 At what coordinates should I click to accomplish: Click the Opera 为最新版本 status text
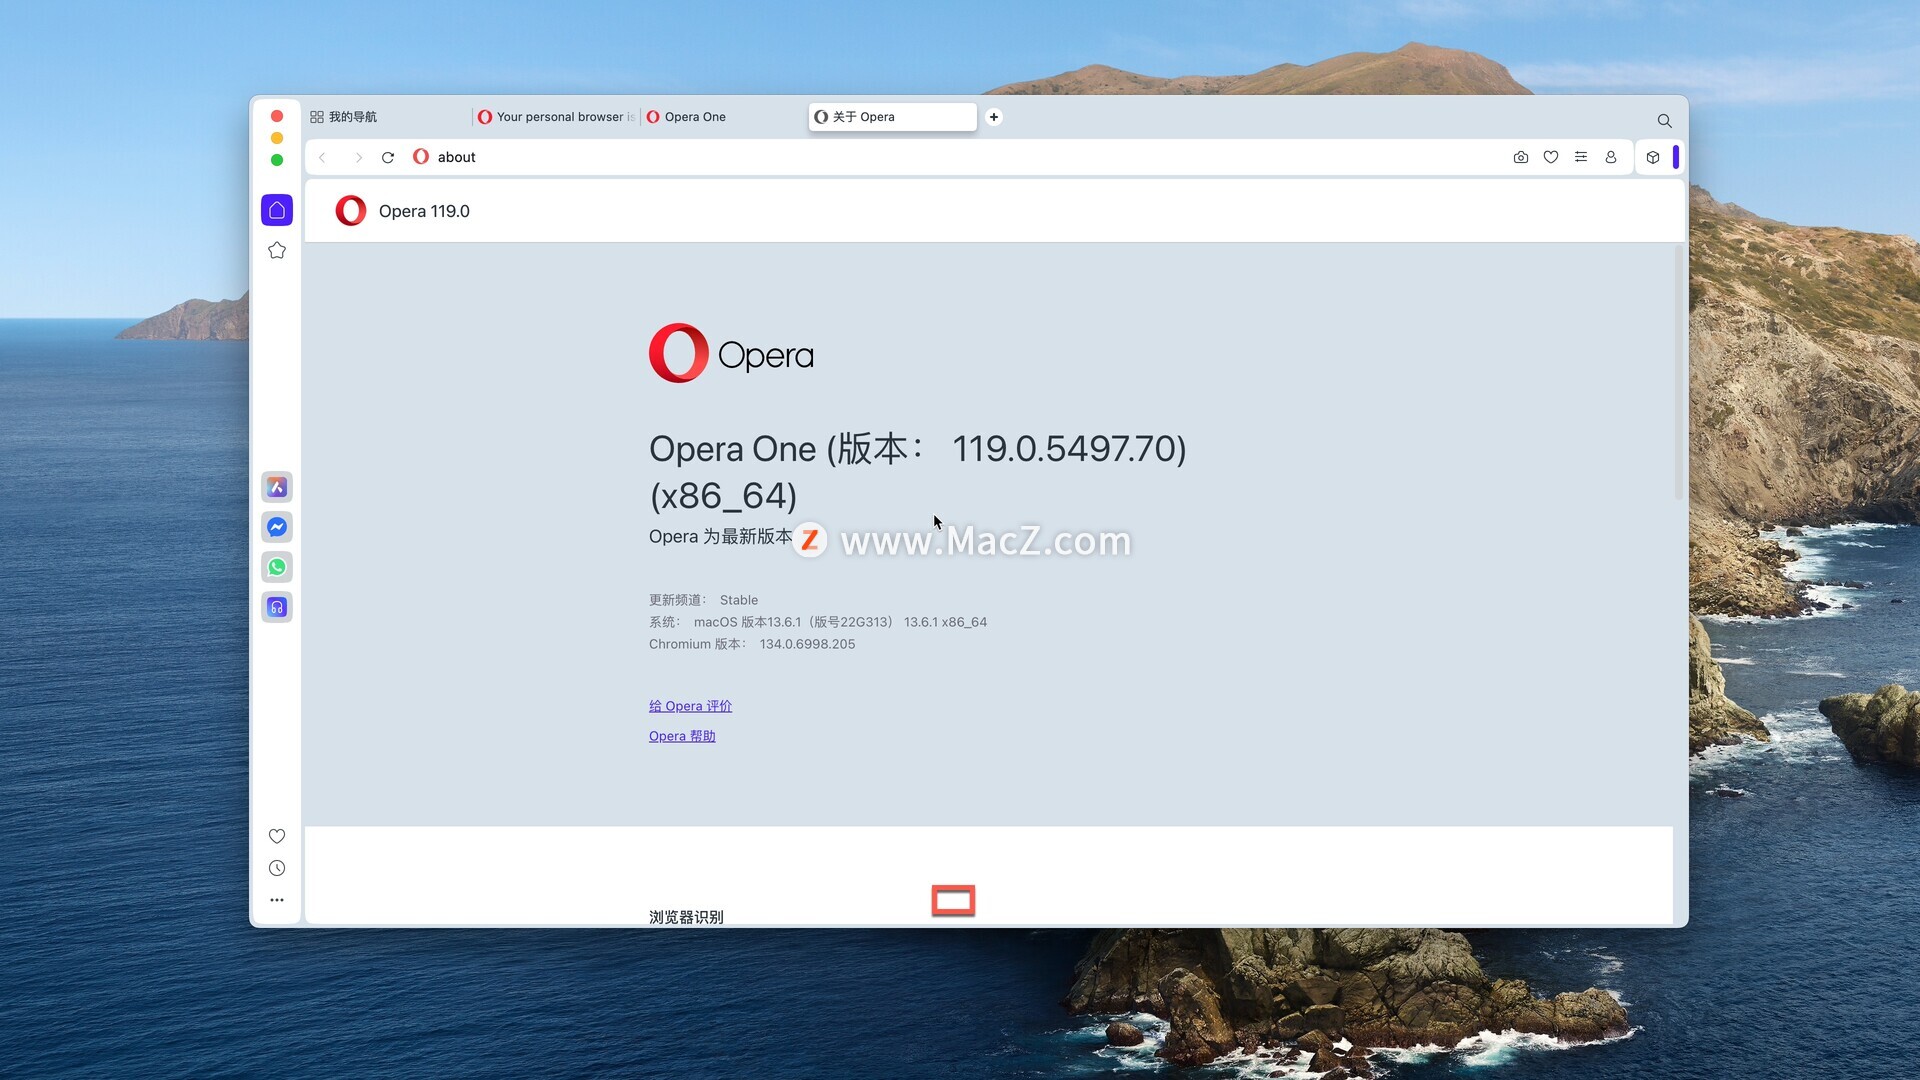pos(720,537)
